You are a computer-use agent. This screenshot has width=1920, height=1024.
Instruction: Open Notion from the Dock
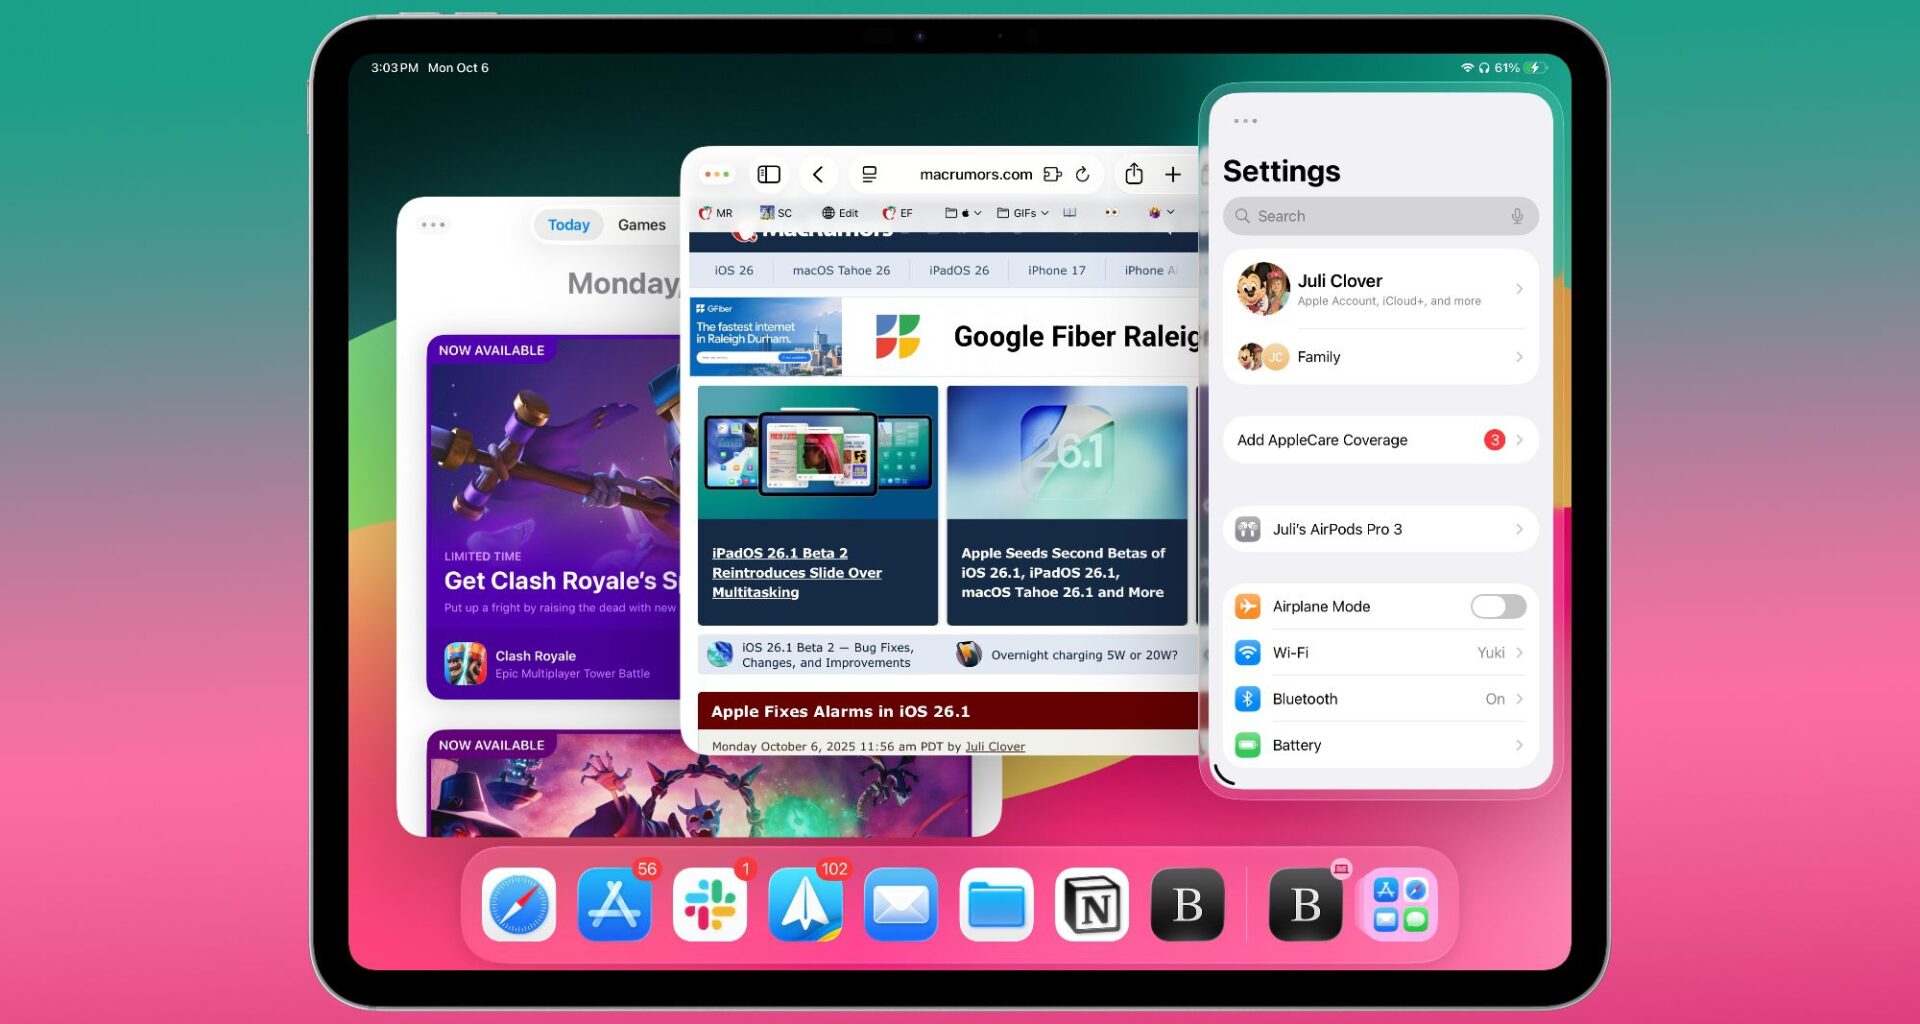[1091, 905]
